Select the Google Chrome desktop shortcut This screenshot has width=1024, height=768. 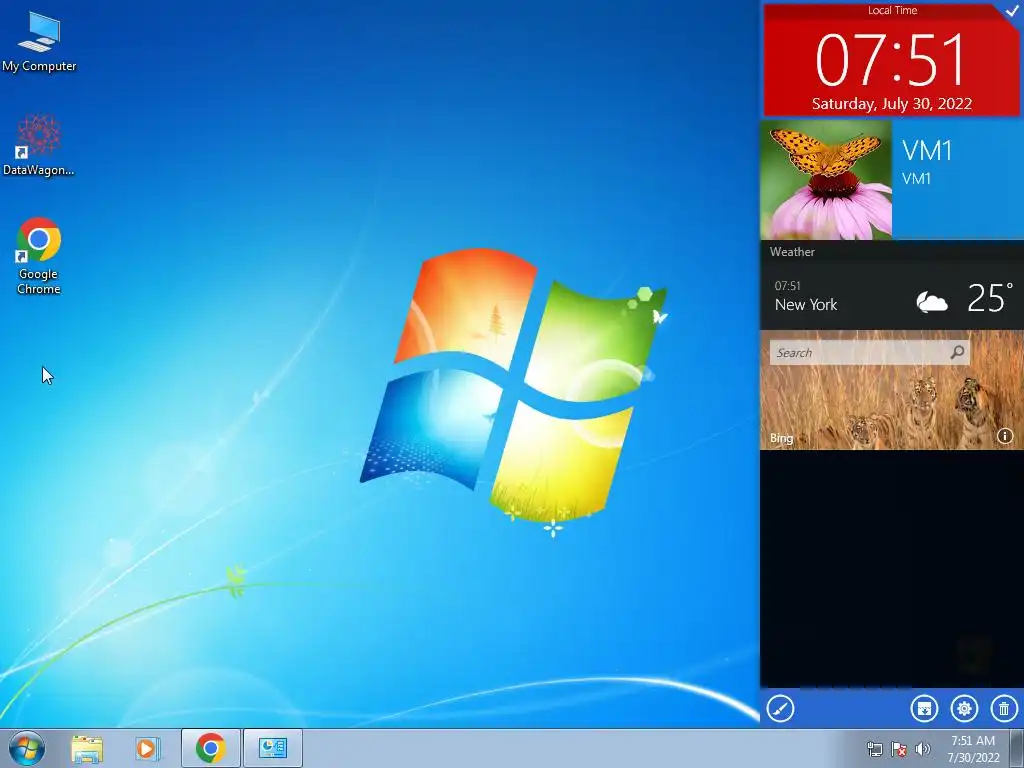pos(39,256)
